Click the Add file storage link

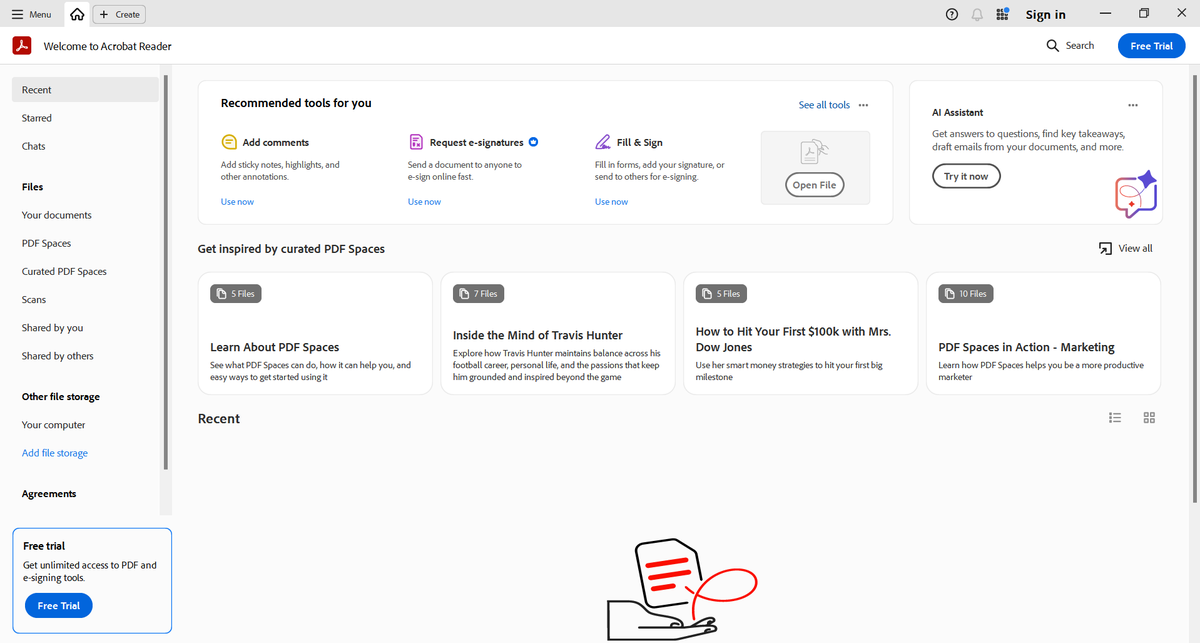[55, 453]
